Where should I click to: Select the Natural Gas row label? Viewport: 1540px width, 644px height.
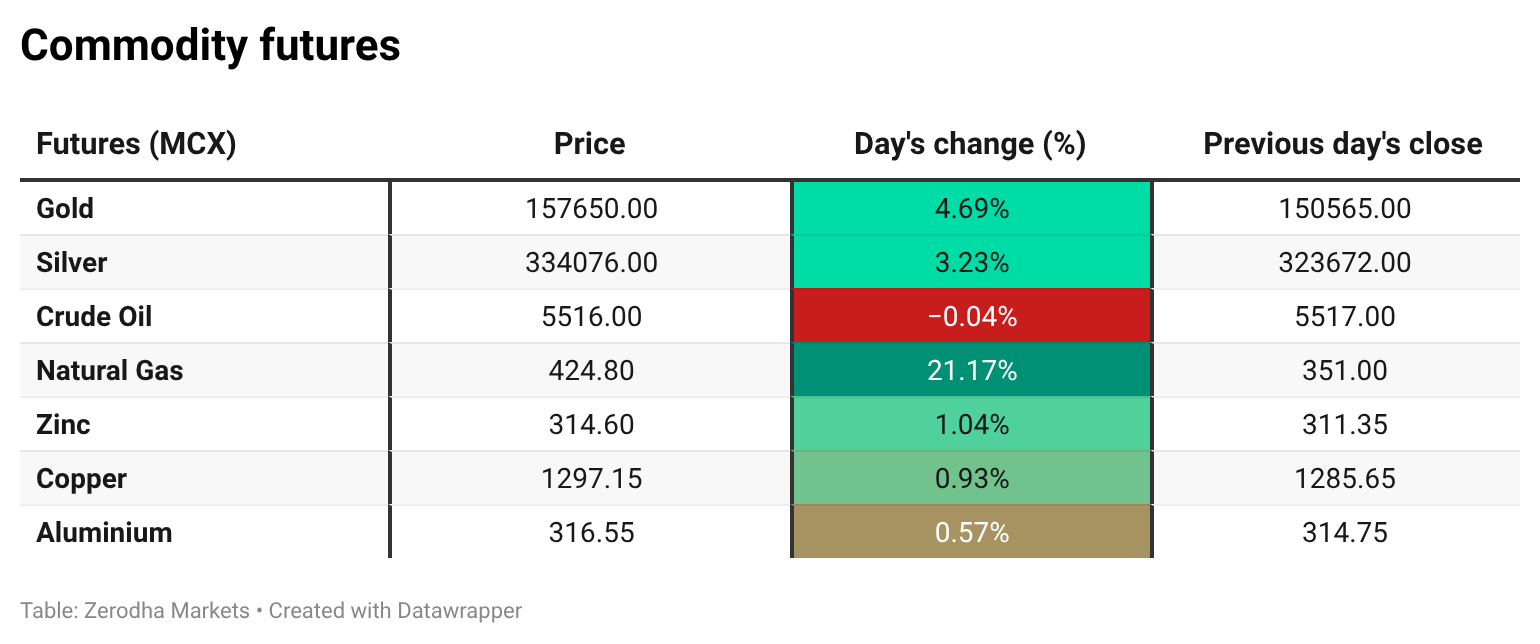[x=110, y=371]
